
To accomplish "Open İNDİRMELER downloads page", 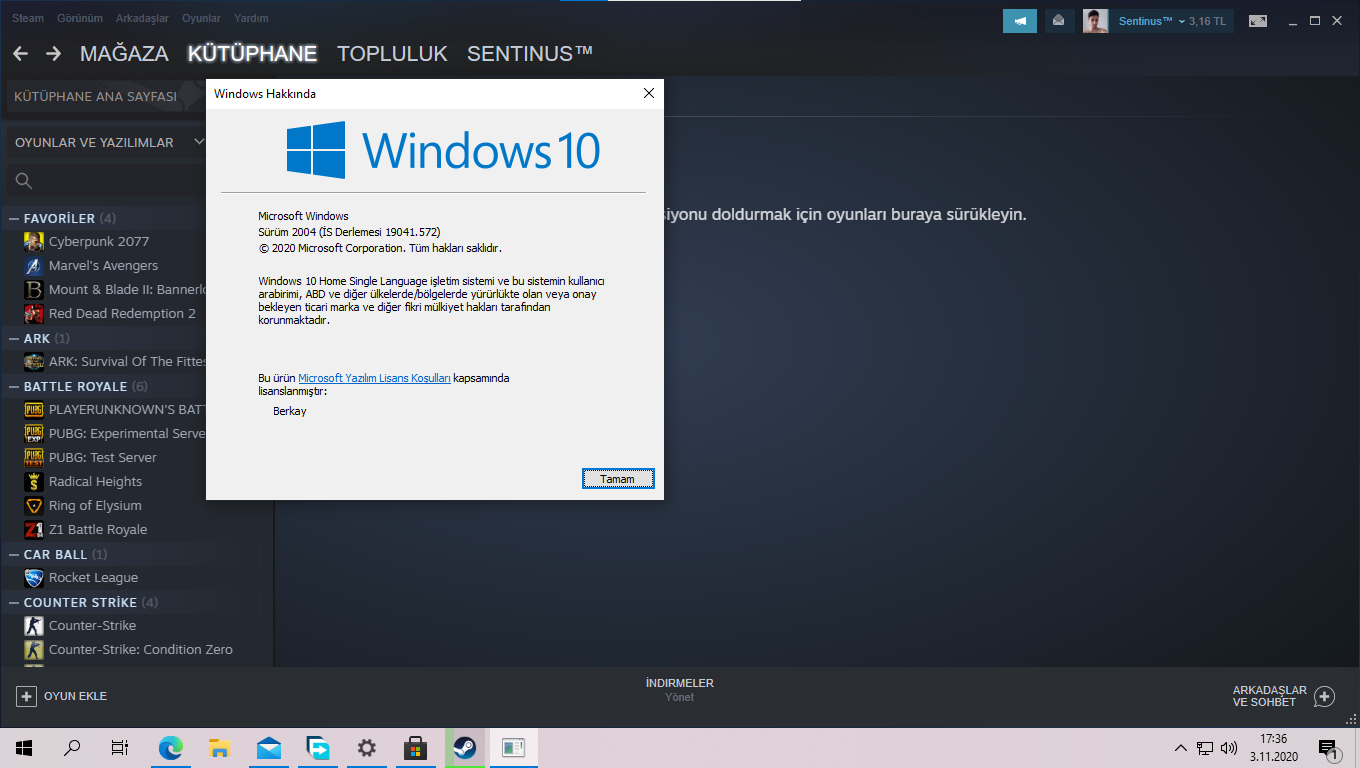I will 680,683.
